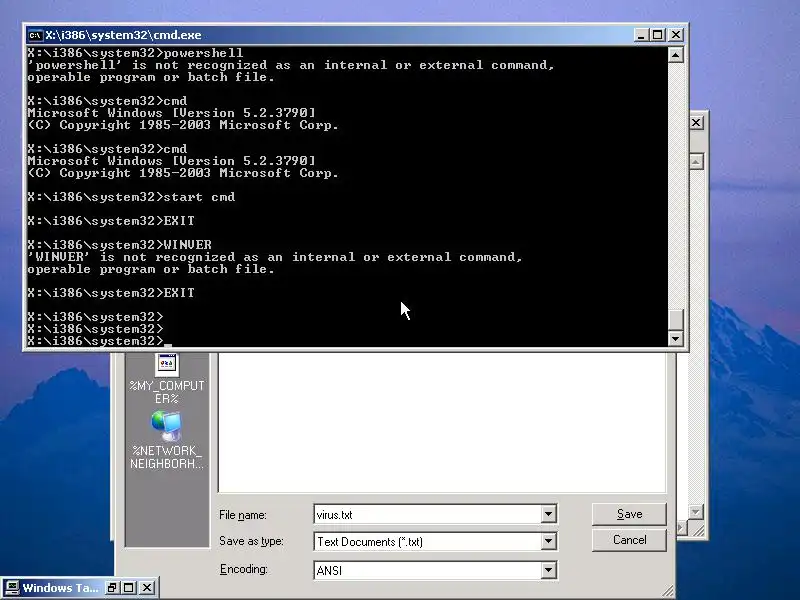800x600 pixels.
Task: Click the 'Save as type:' label
Action: [x=251, y=541]
